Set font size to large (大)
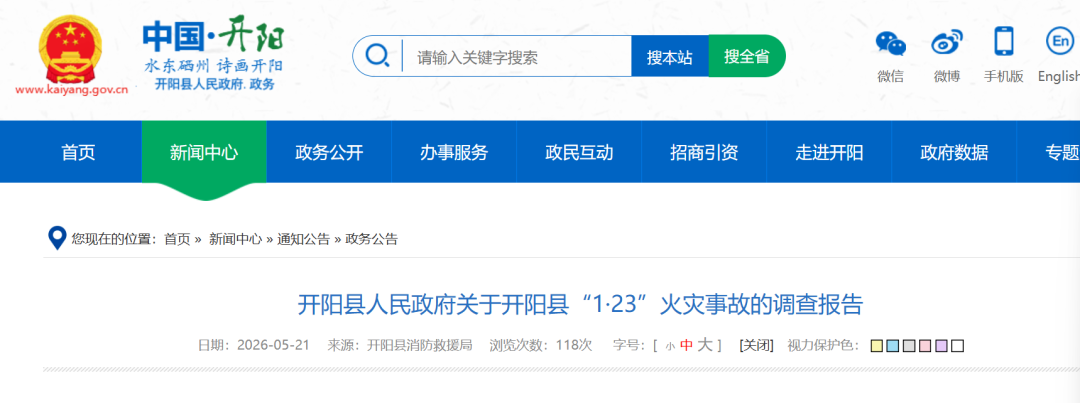 (705, 345)
